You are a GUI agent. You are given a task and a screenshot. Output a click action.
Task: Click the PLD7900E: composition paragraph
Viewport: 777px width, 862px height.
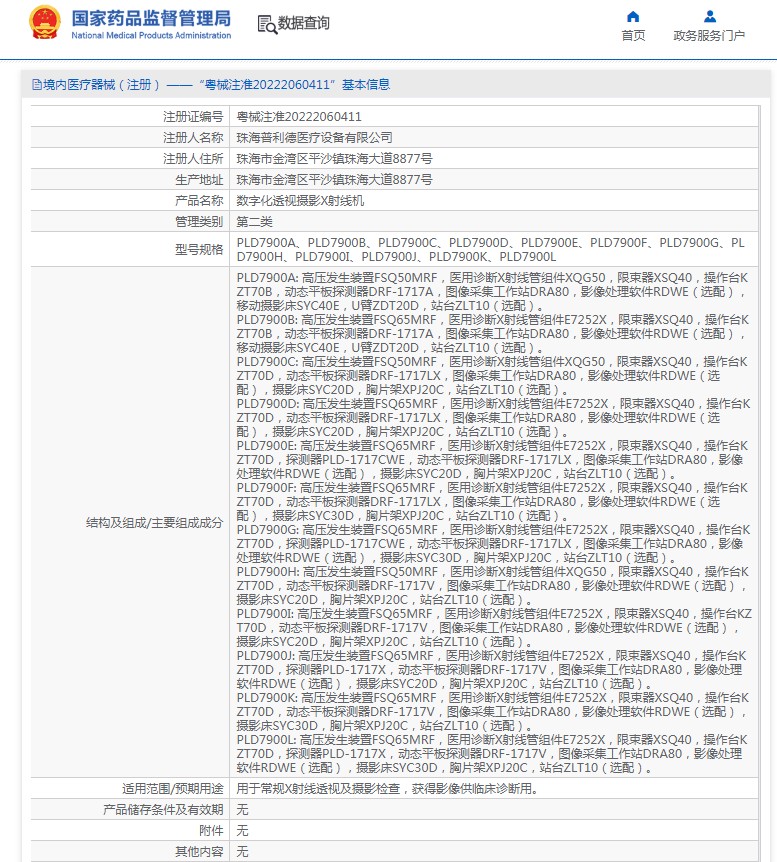[492, 460]
